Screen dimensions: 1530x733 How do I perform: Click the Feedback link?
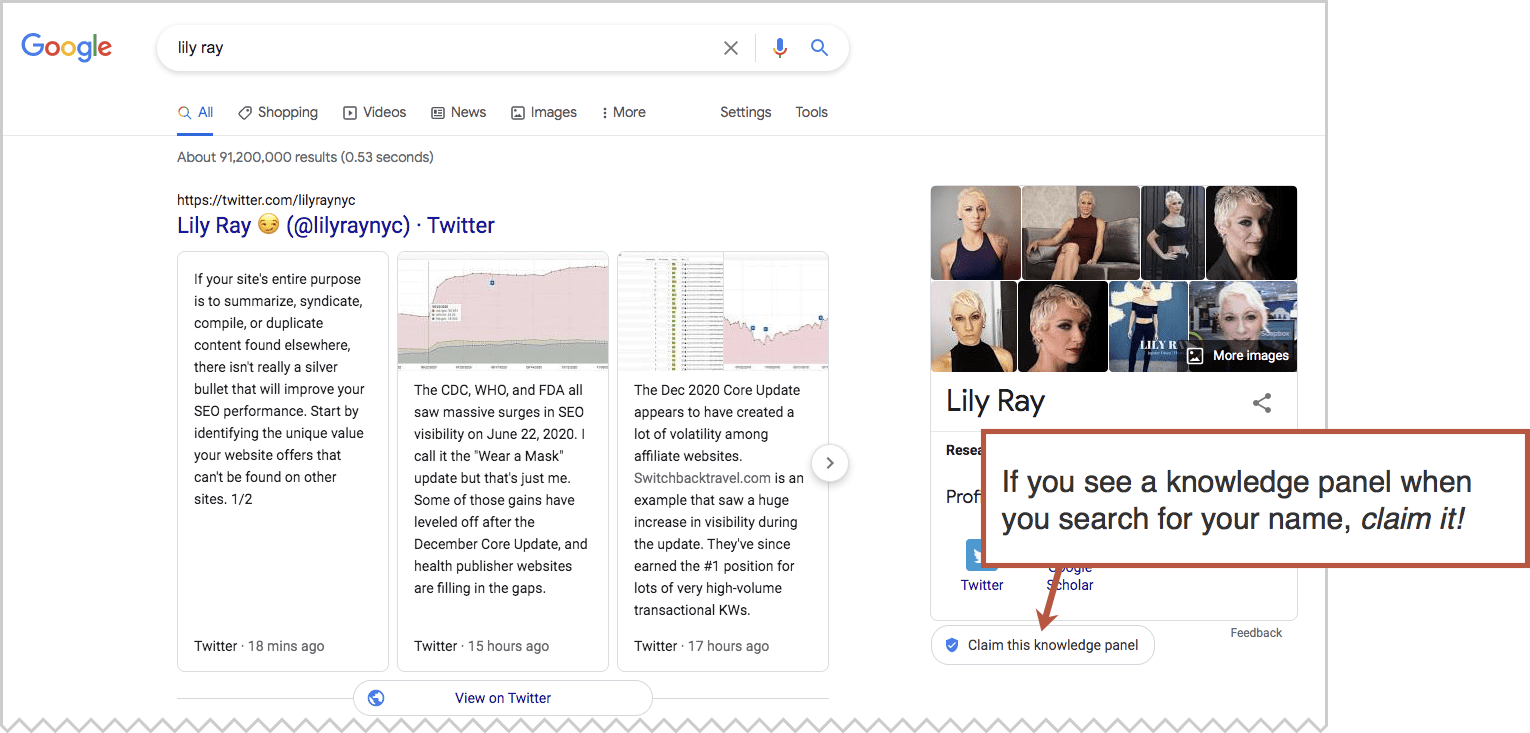click(1256, 633)
